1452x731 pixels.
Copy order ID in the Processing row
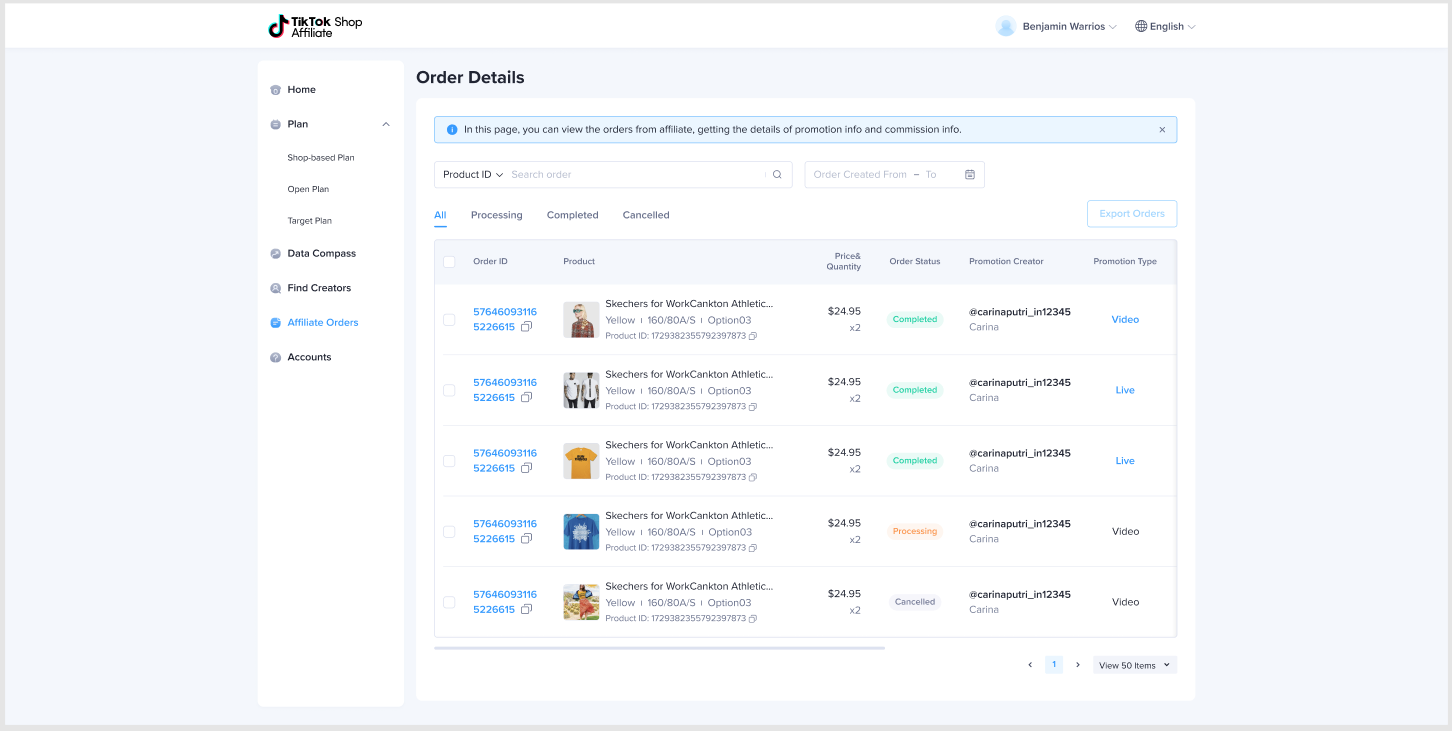527,539
